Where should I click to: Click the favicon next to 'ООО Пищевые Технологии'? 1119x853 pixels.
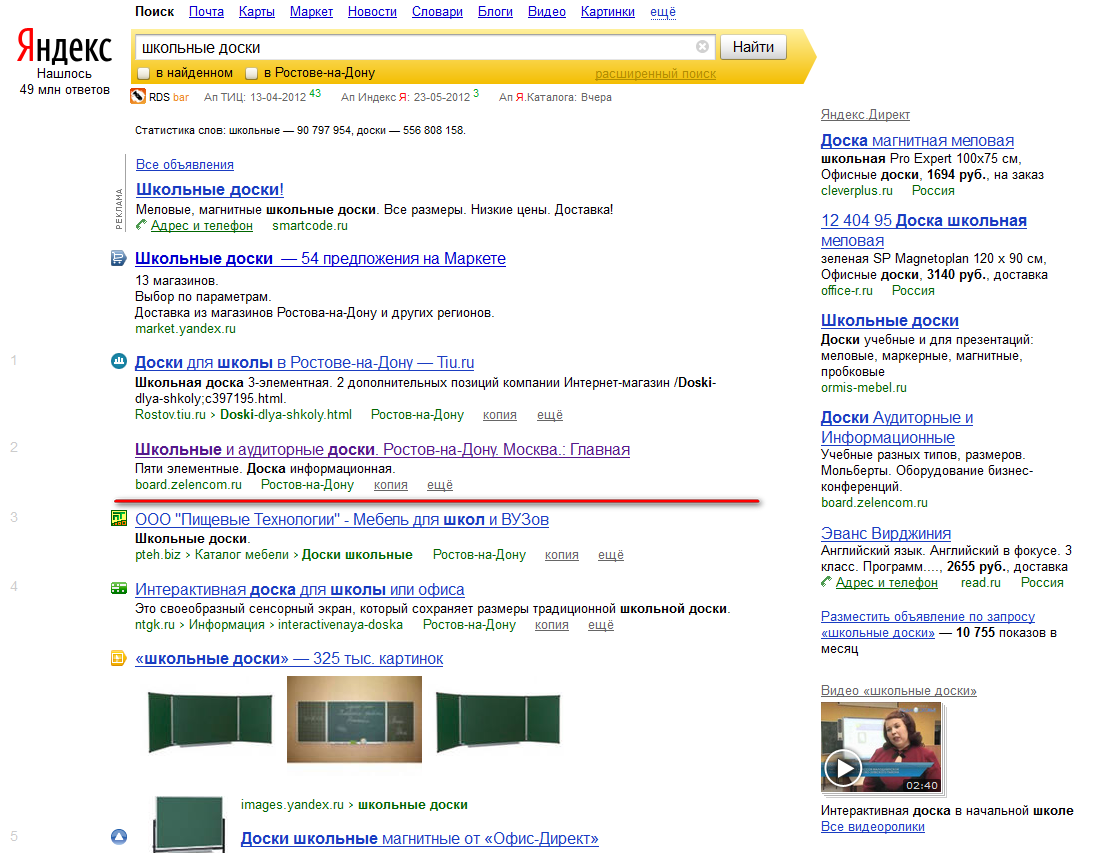(x=118, y=518)
